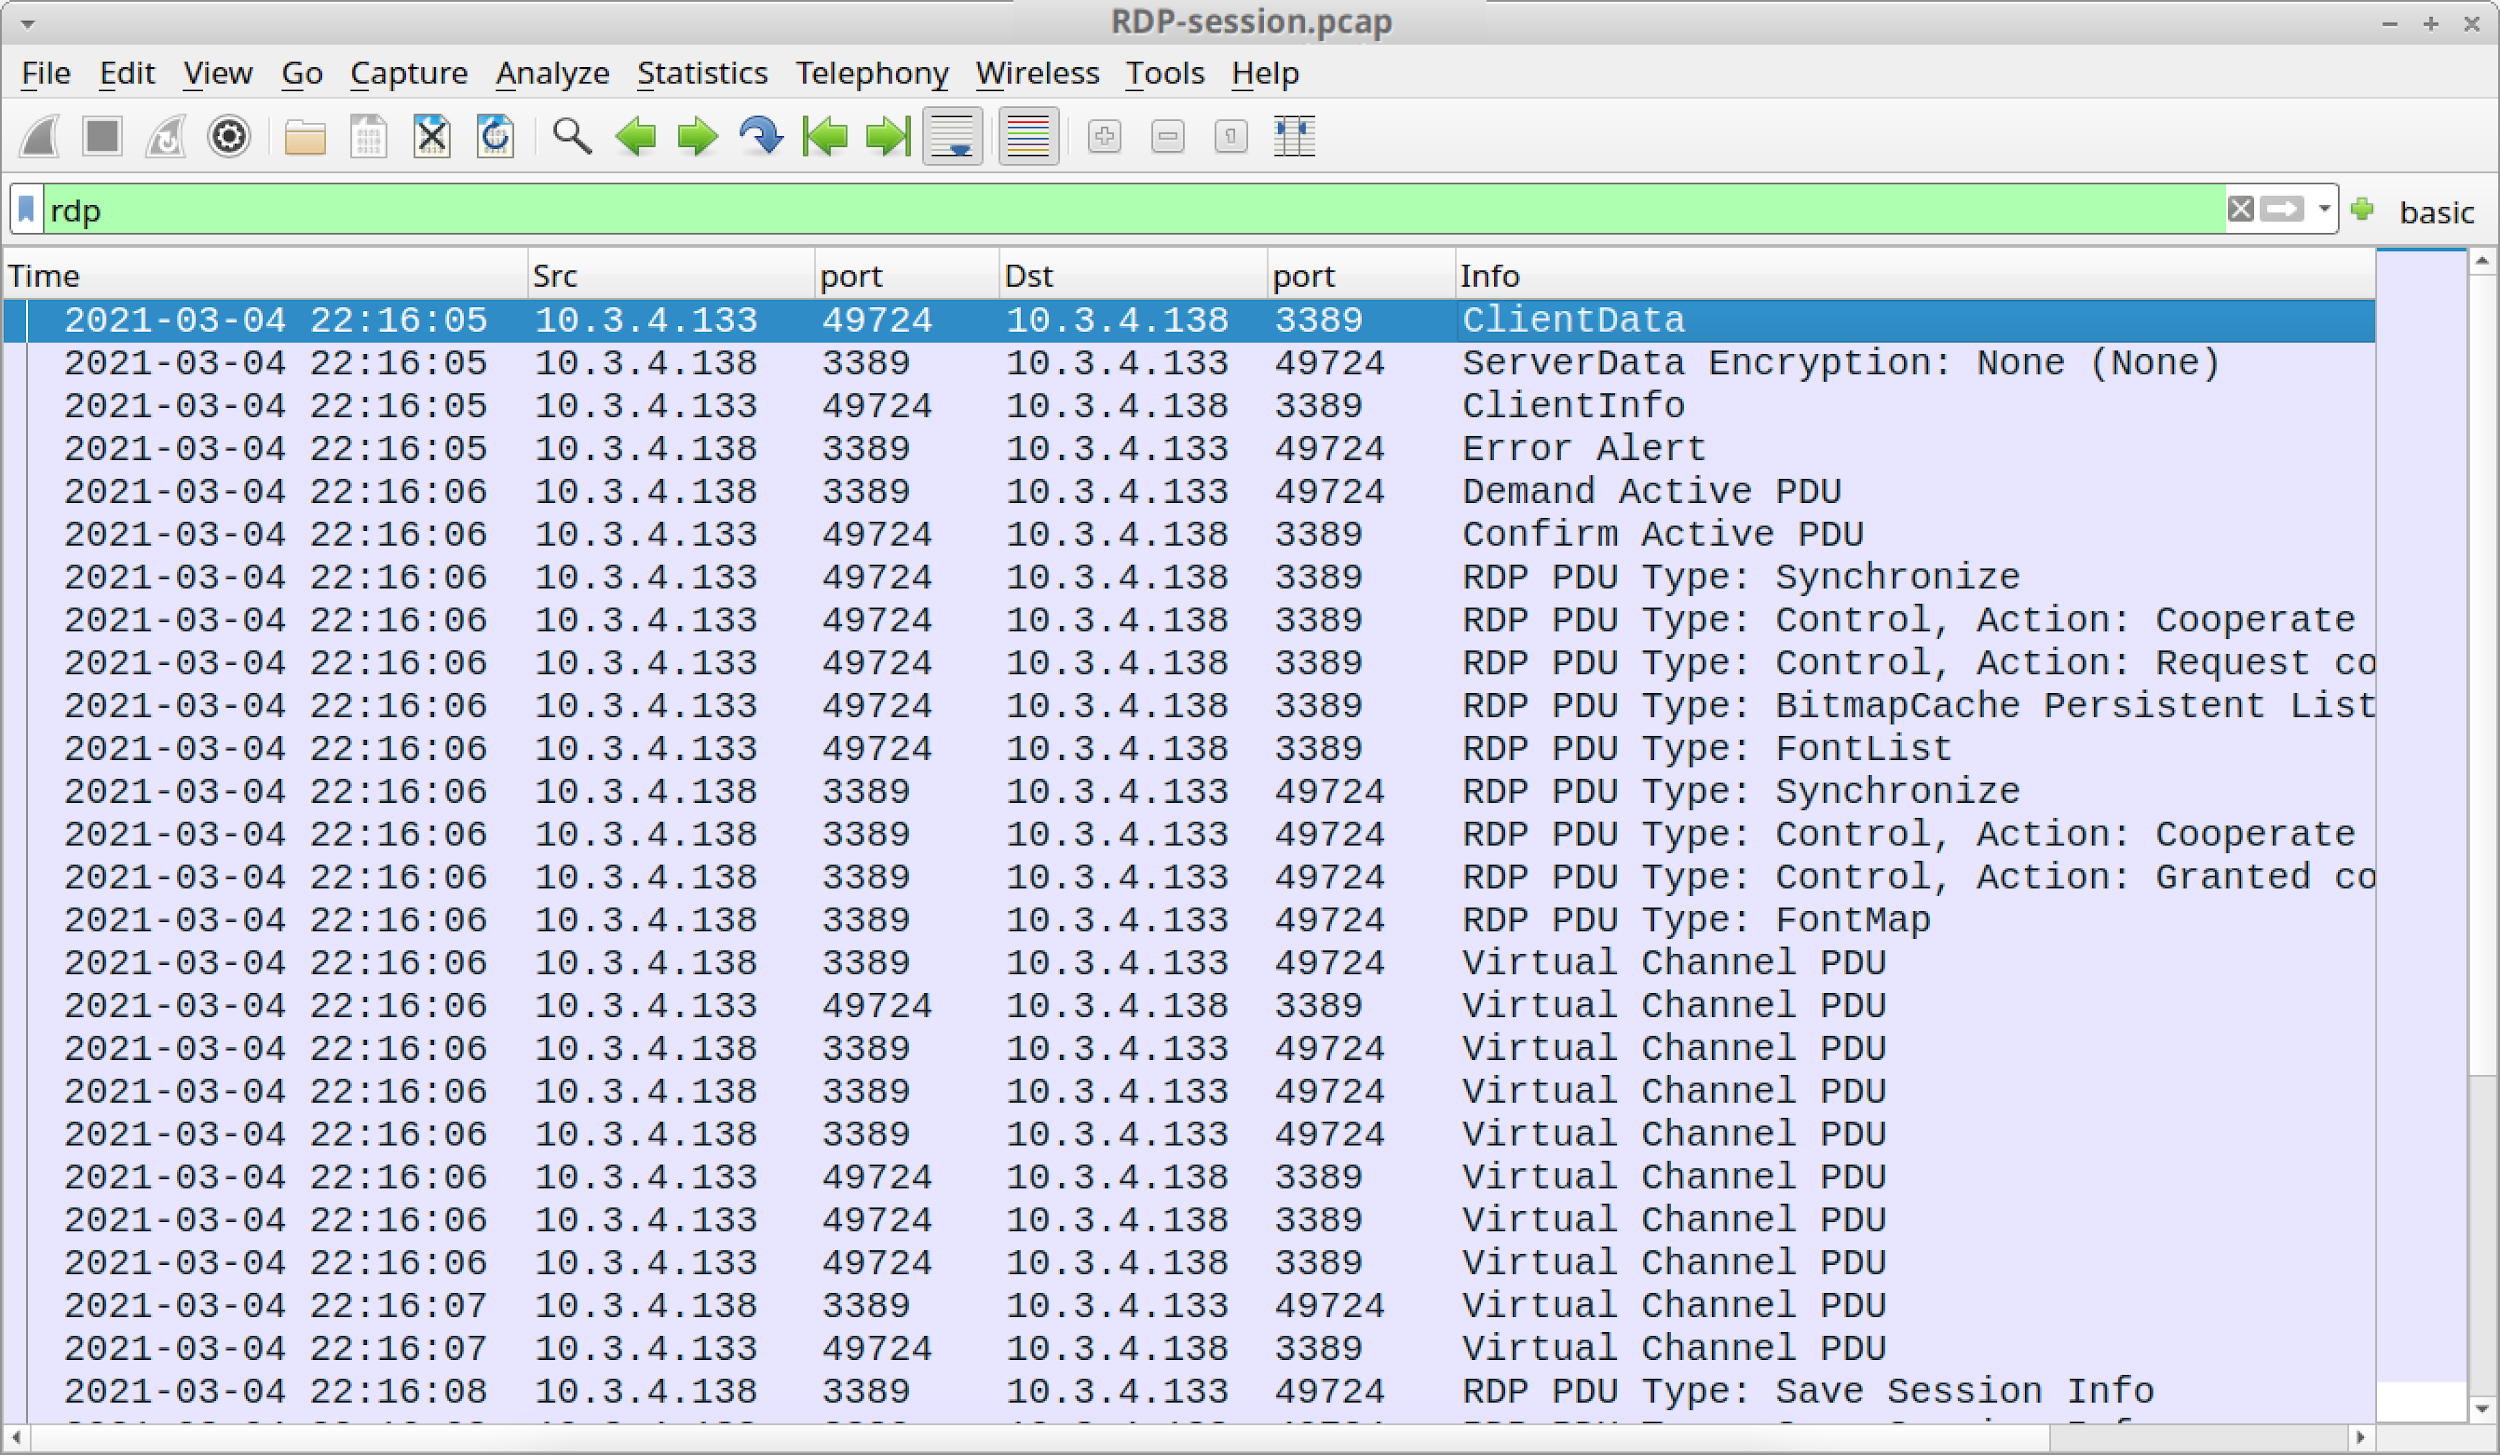Restart the current capture
This screenshot has width=2500, height=1455.
pos(165,137)
